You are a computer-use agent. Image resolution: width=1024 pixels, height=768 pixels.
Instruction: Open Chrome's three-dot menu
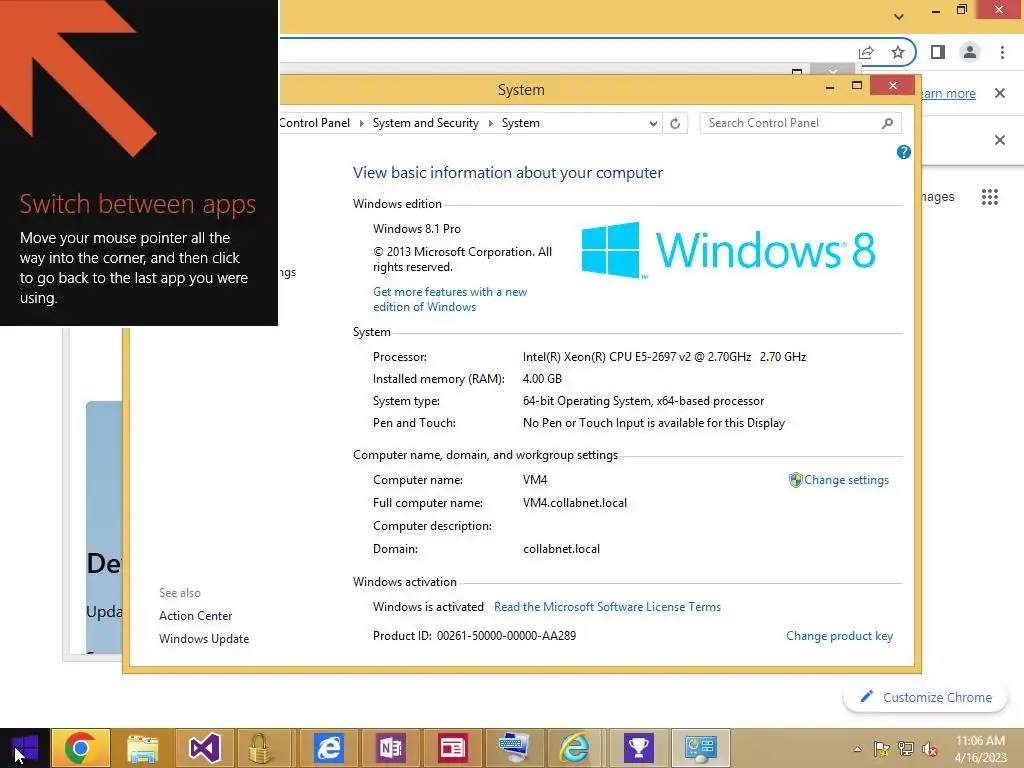click(x=1002, y=52)
